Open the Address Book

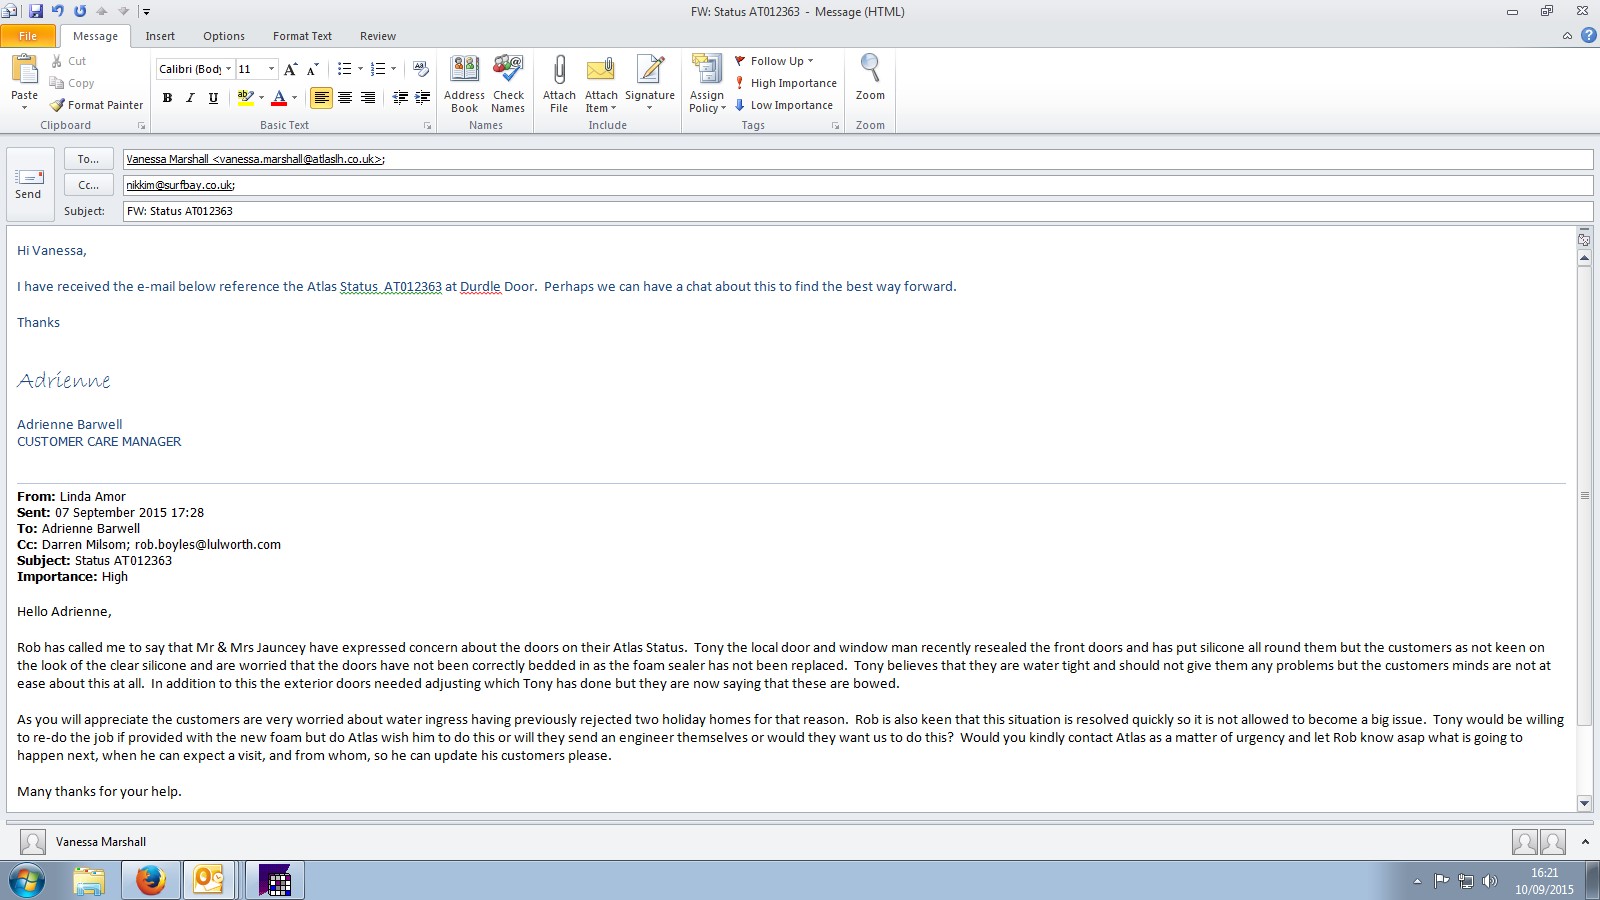464,84
